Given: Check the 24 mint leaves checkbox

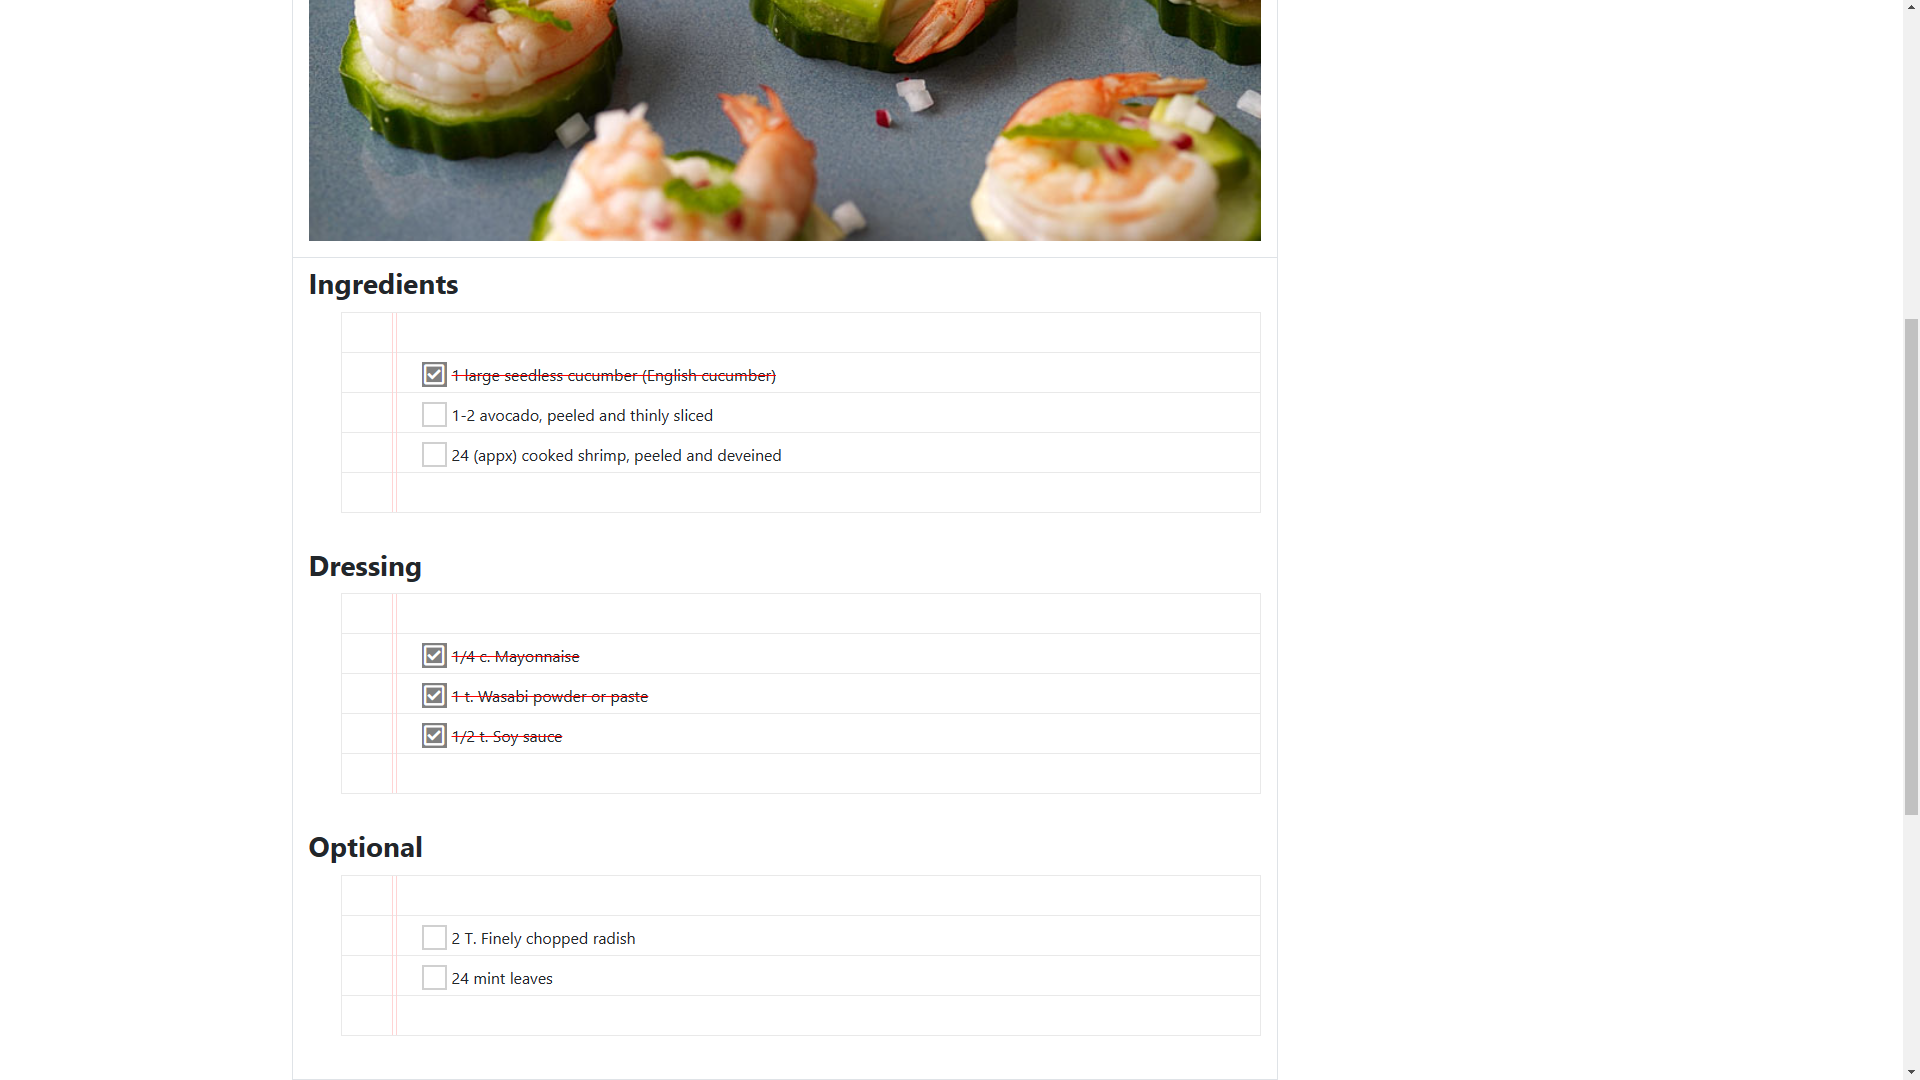Looking at the screenshot, I should [x=434, y=977].
